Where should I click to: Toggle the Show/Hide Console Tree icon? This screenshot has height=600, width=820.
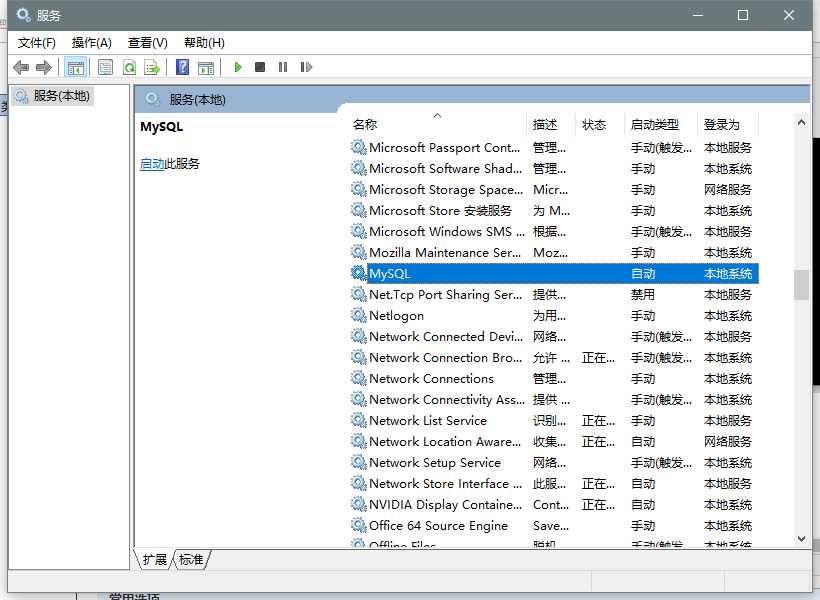(75, 67)
